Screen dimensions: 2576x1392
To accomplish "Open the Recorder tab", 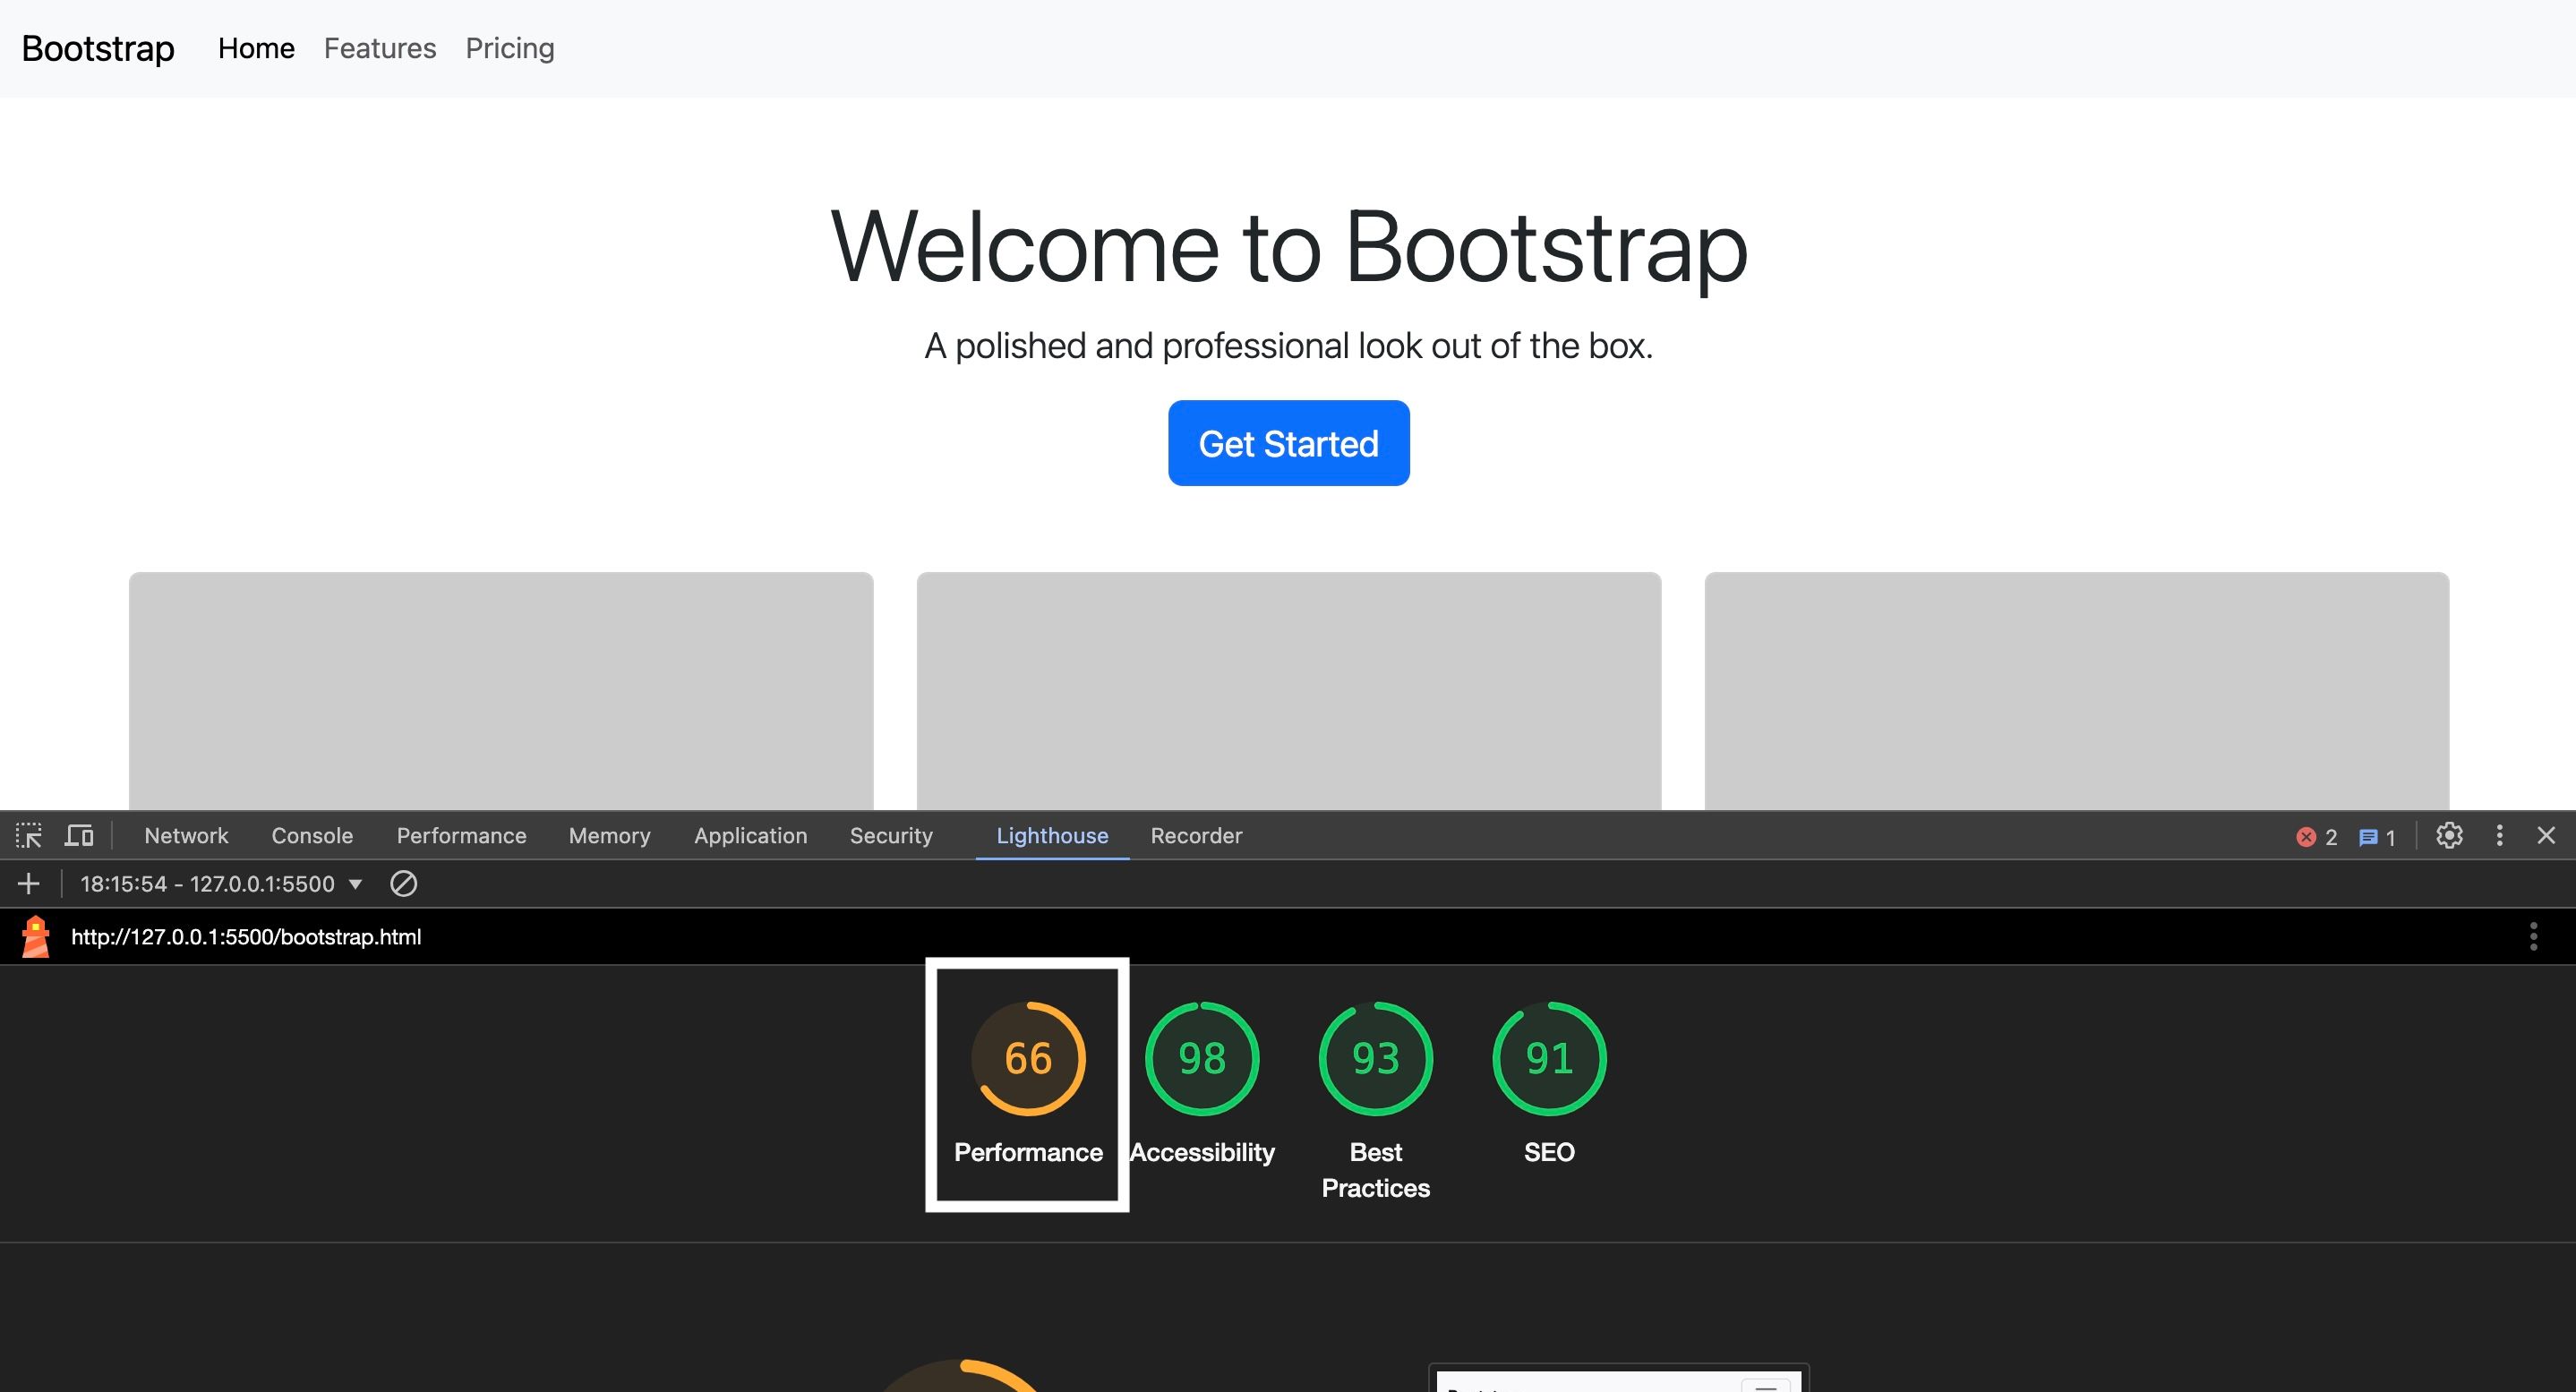I will 1196,835.
